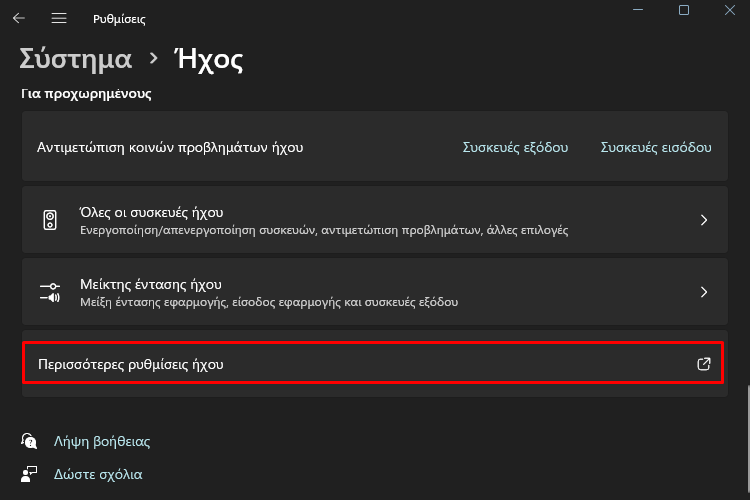Open the Συσκευές εισόδου troubleshooter link
The image size is (750, 500).
[656, 147]
